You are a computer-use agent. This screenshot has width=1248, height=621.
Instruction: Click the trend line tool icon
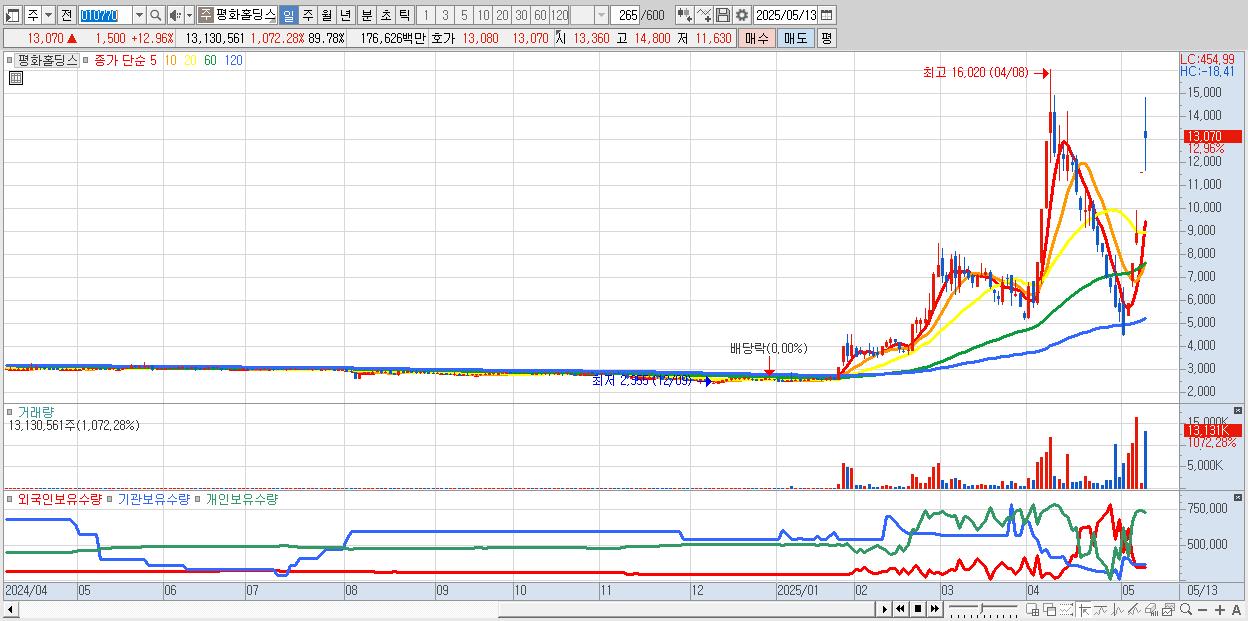click(1102, 609)
